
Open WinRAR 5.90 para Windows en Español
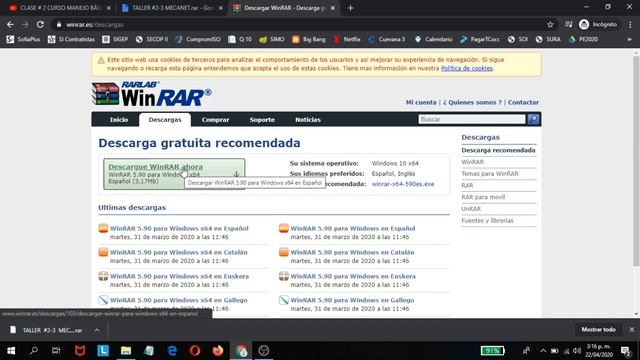[353, 229]
